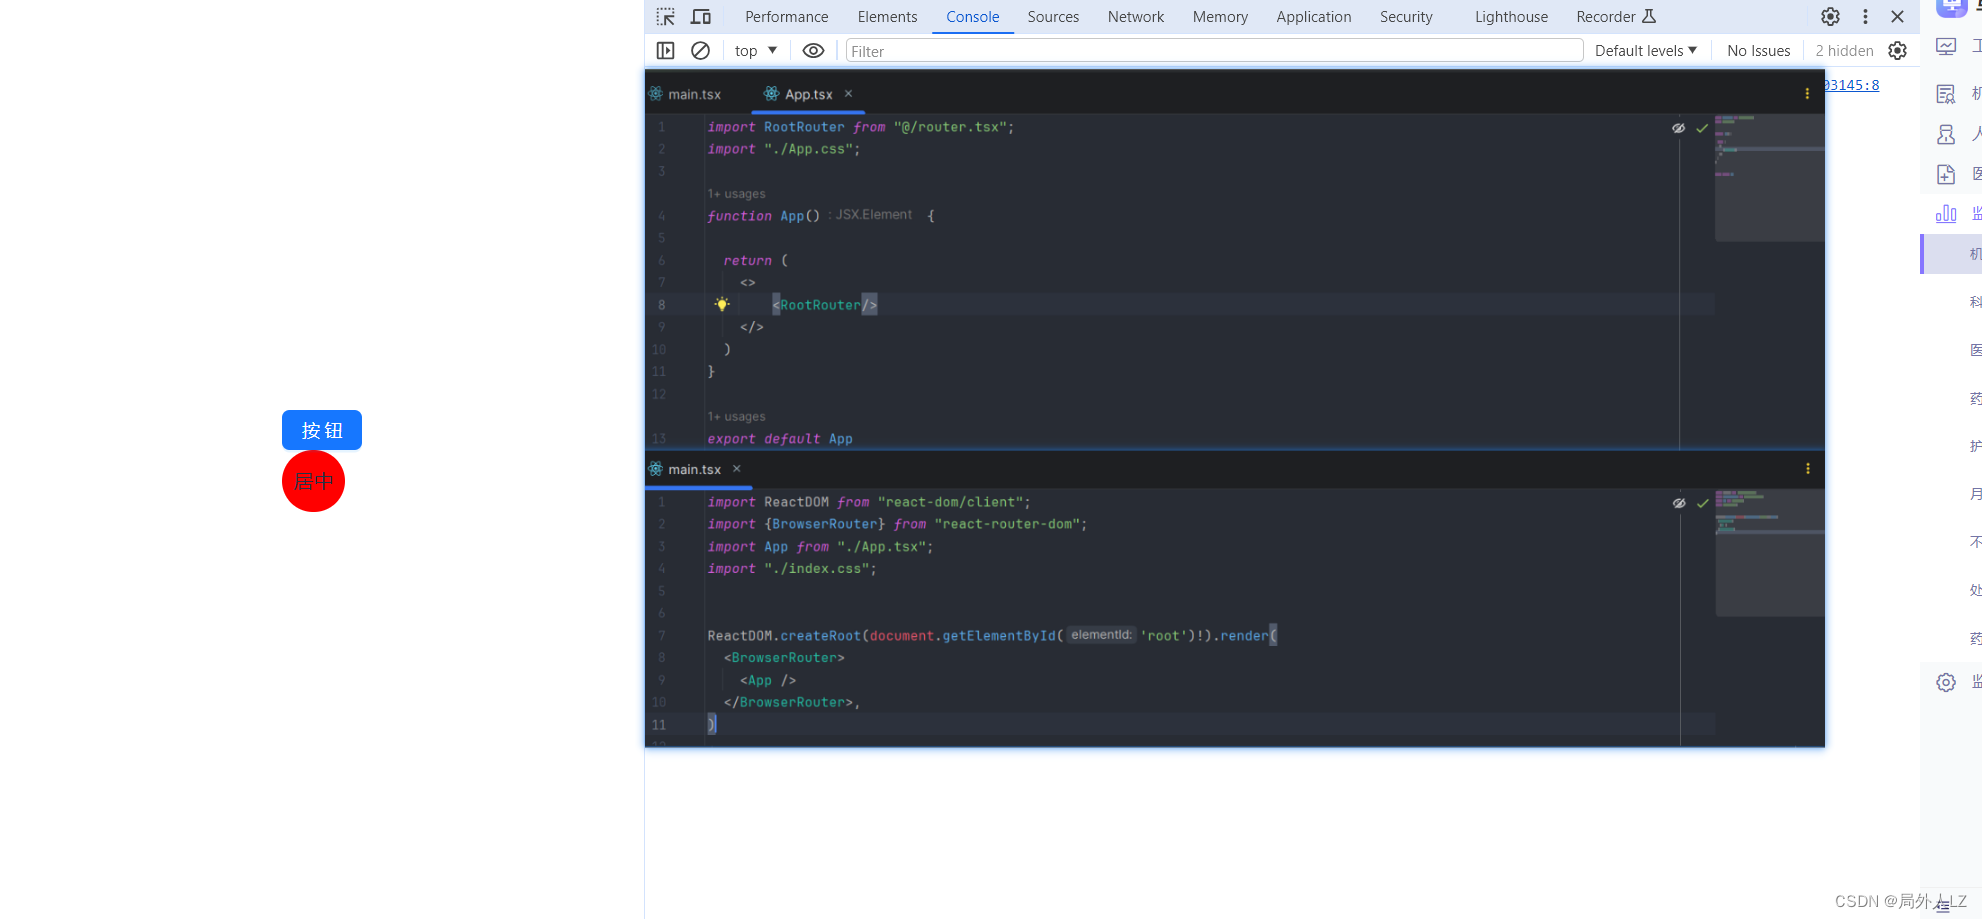The width and height of the screenshot is (1982, 919).
Task: Click the add-document icon in right sidebar
Action: pyautogui.click(x=1946, y=174)
